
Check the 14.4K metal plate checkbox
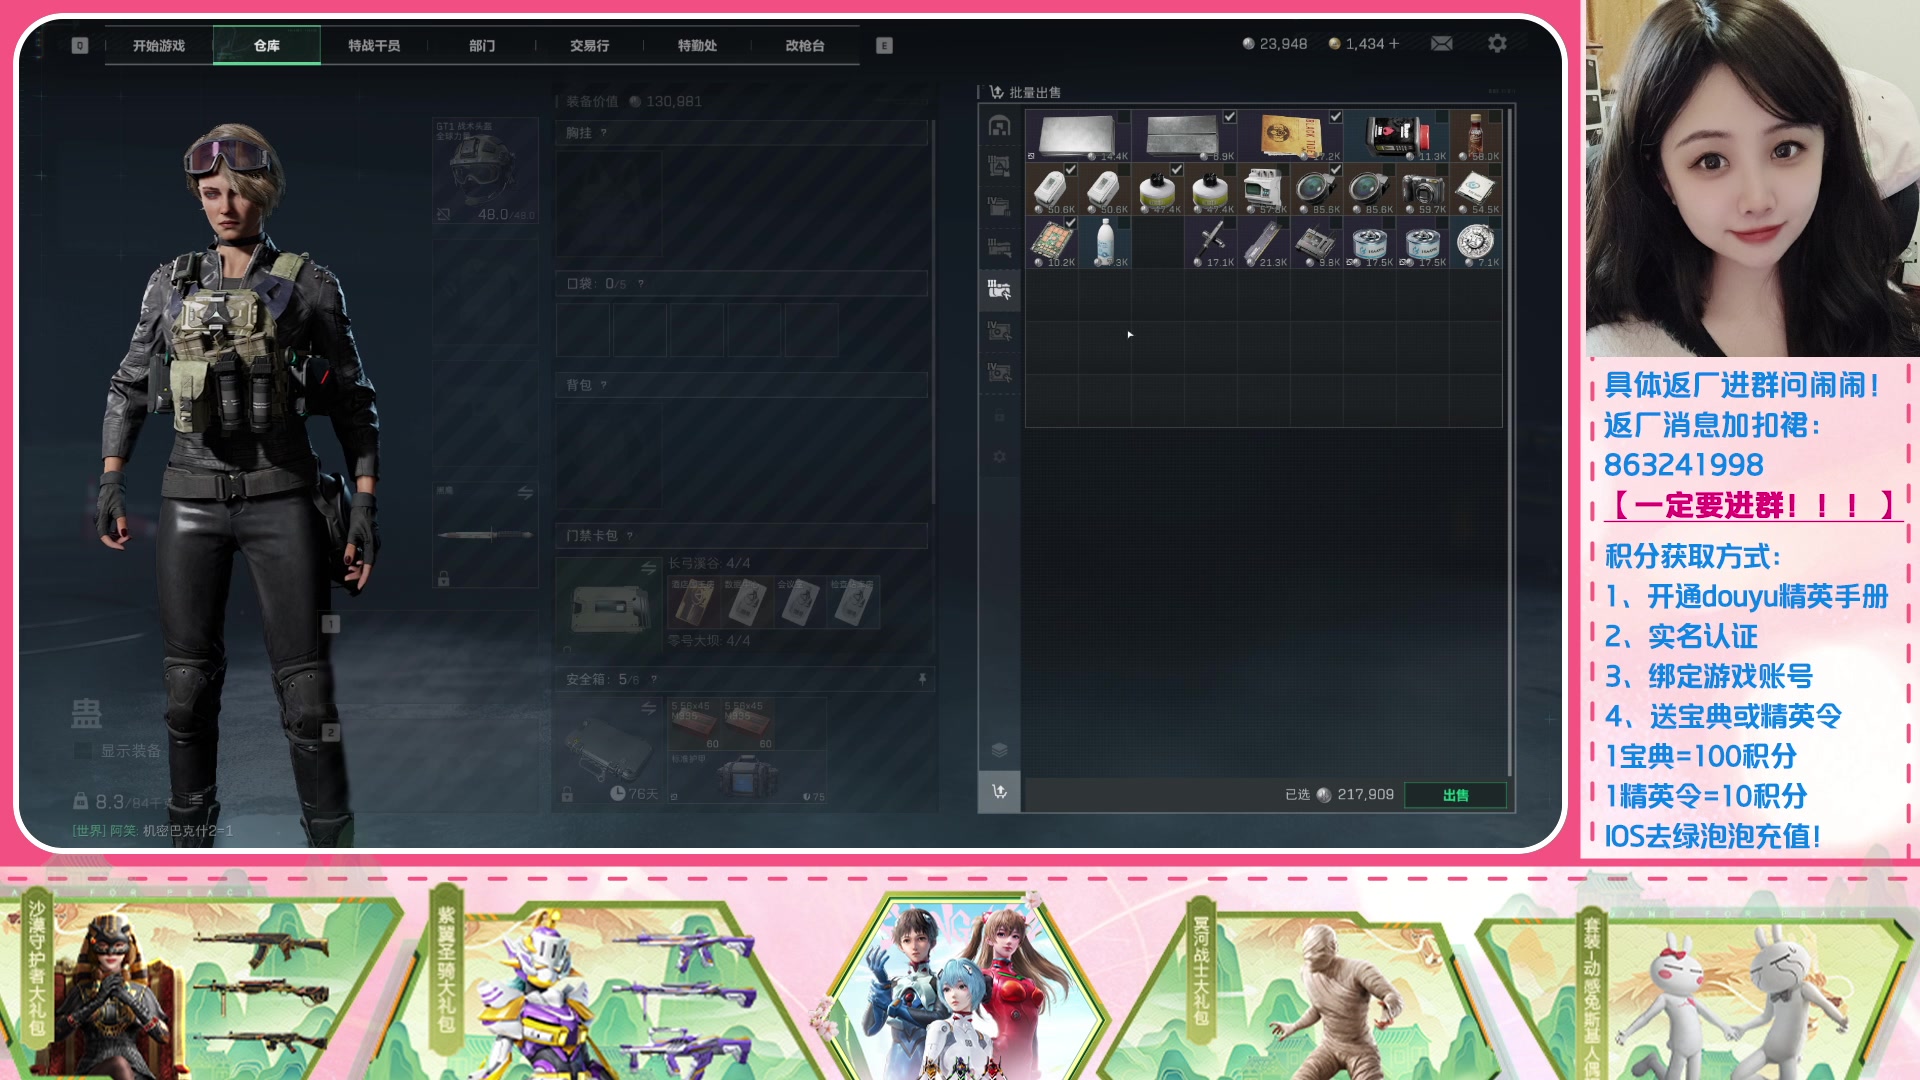click(1124, 117)
